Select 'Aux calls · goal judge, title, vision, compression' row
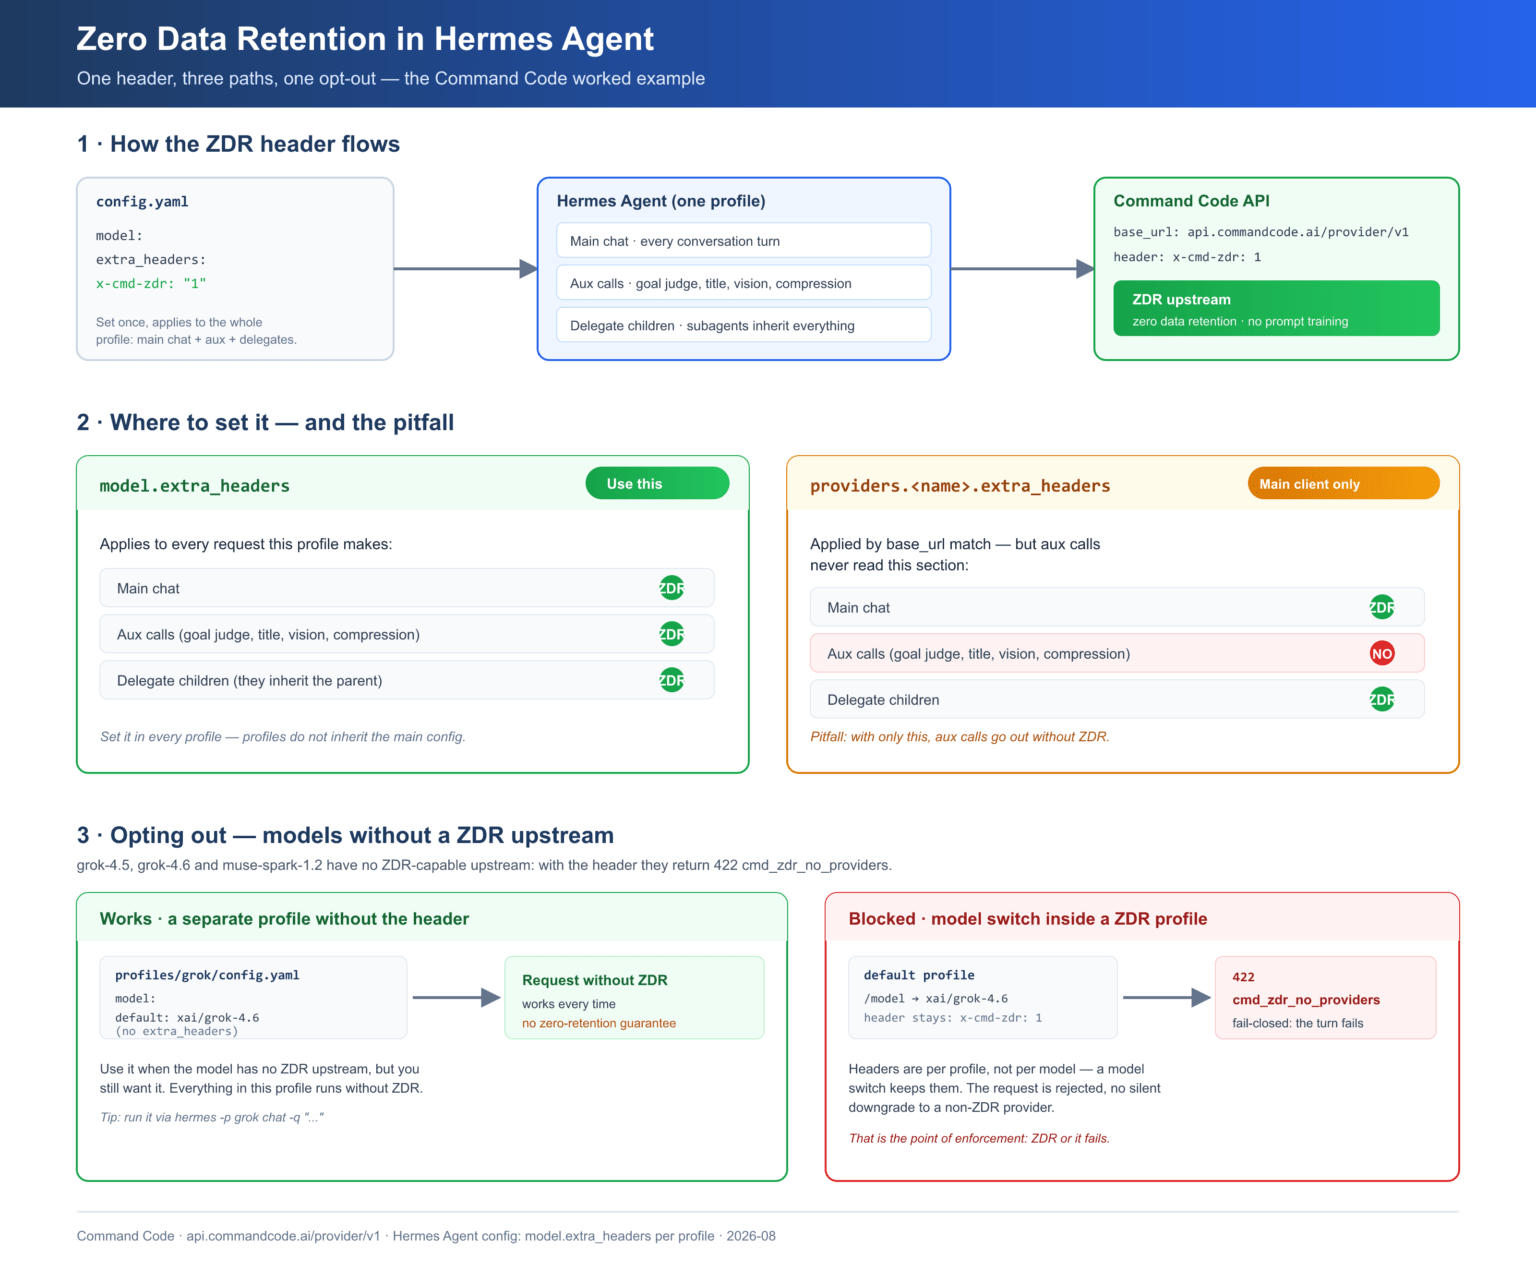The width and height of the screenshot is (1536, 1277). [743, 283]
